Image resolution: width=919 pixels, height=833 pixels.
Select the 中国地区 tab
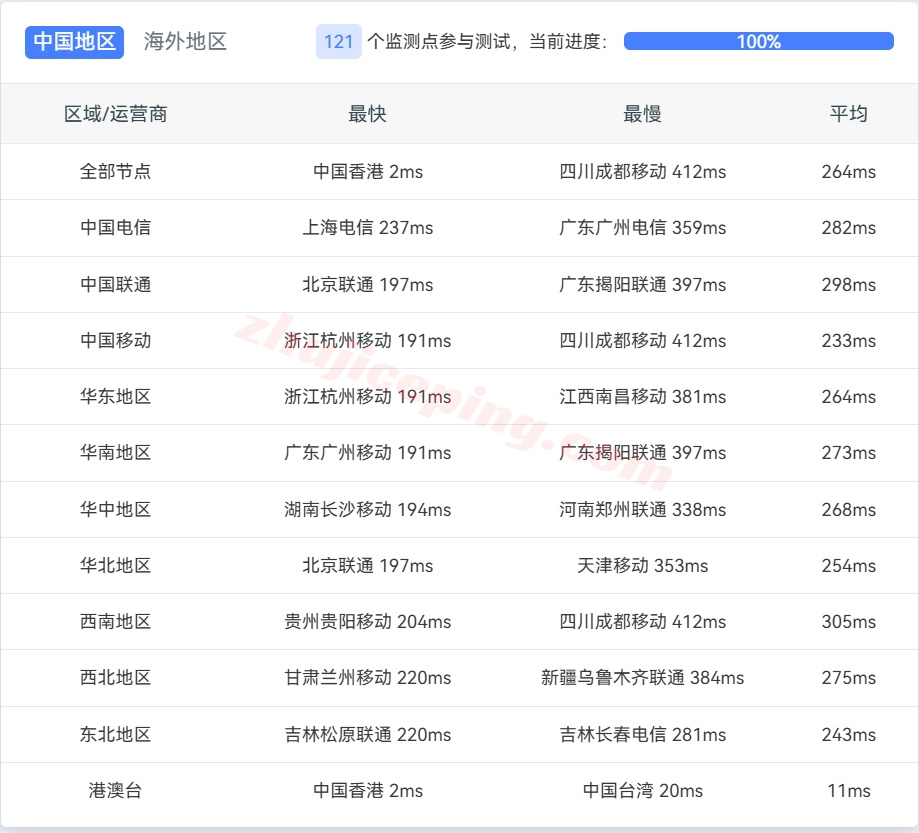(74, 42)
